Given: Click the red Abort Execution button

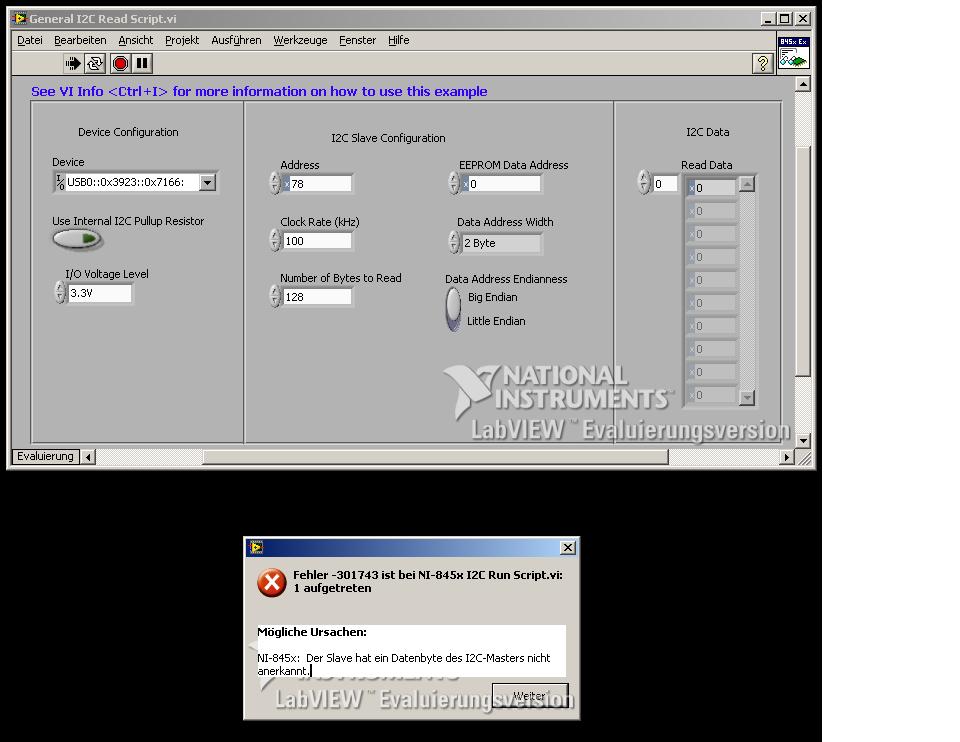Looking at the screenshot, I should click(120, 63).
